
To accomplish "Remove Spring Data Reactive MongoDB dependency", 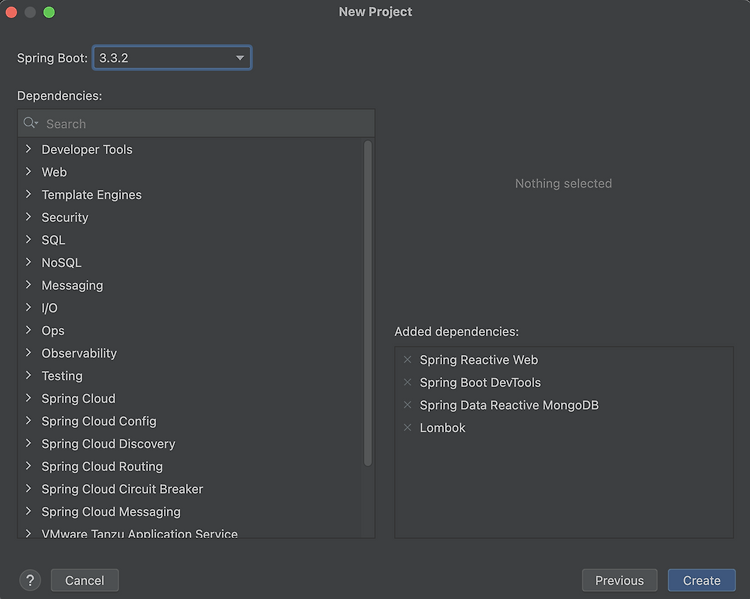I will click(x=408, y=405).
